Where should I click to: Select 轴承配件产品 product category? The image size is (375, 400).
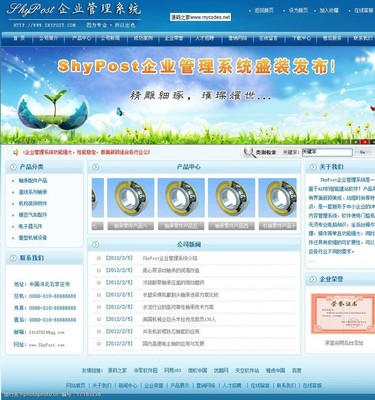click(x=33, y=181)
